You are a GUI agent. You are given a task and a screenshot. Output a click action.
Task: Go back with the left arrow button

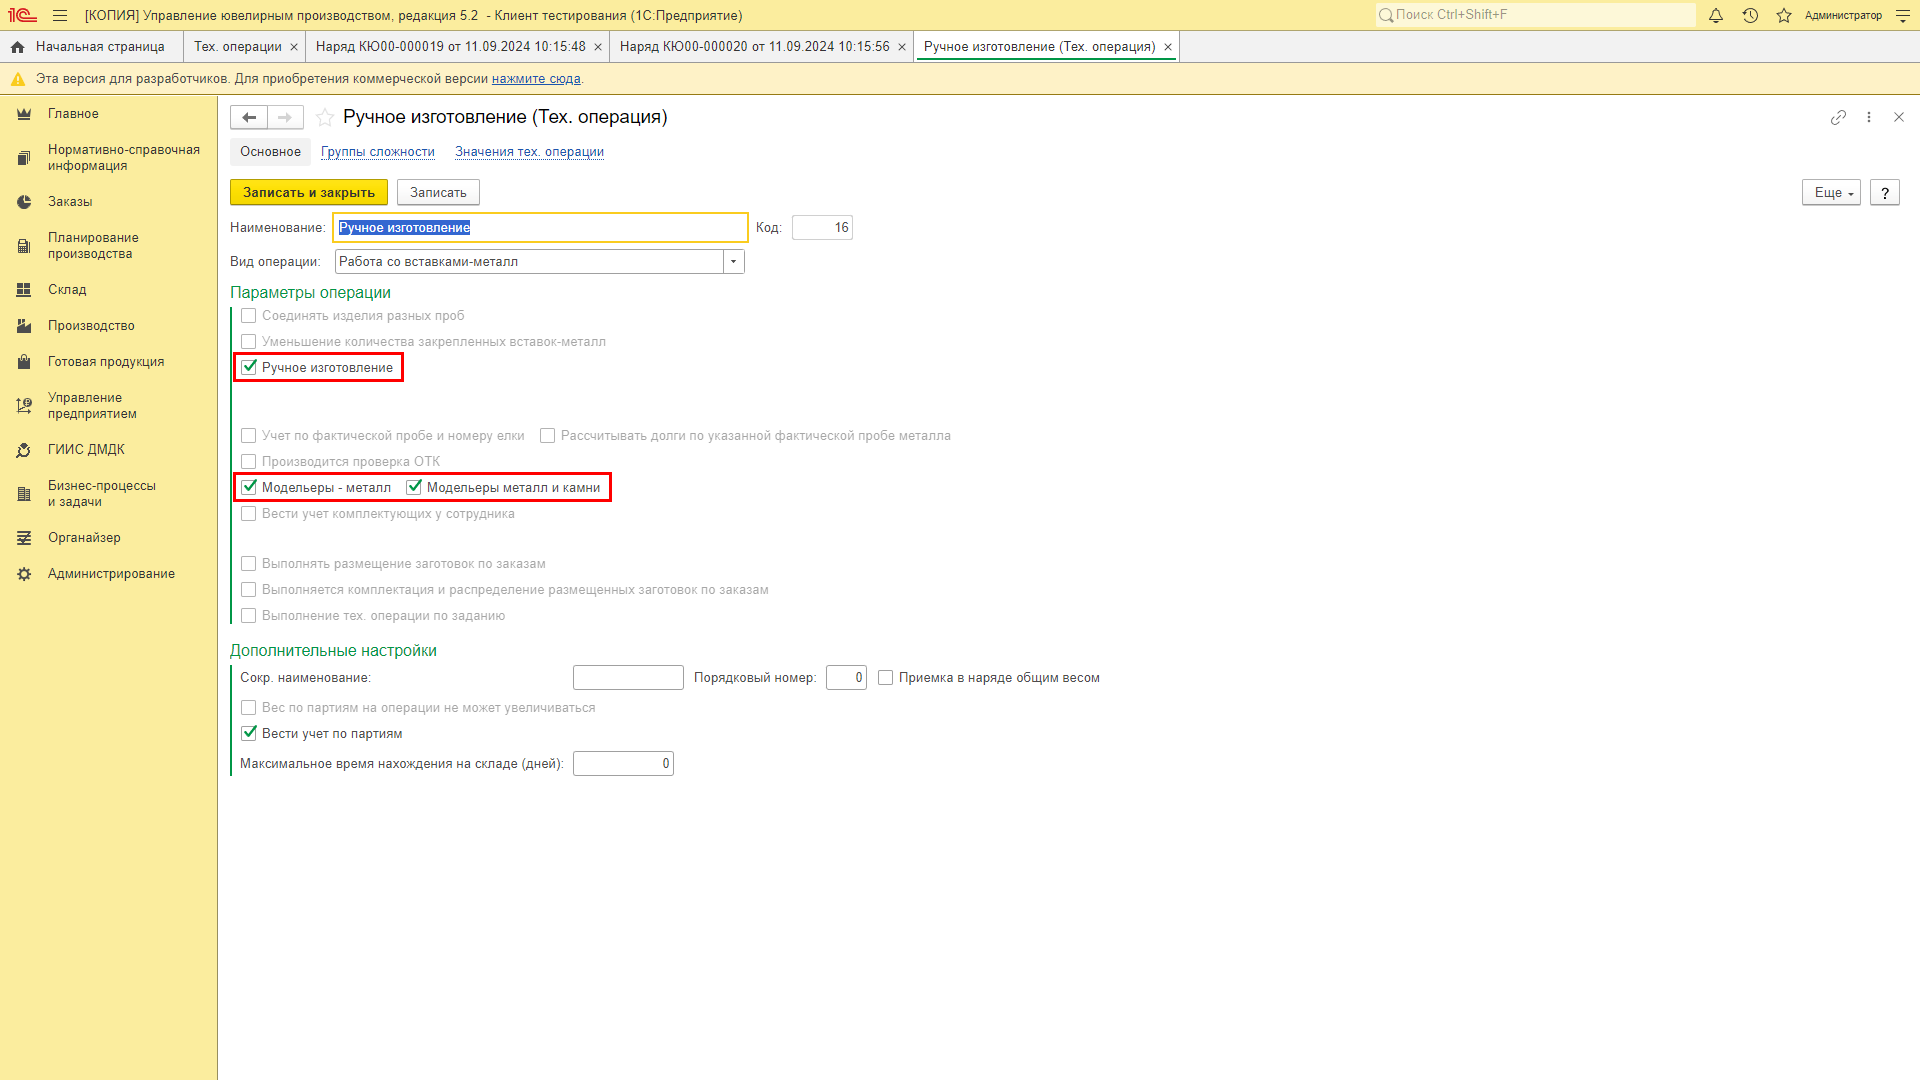(x=249, y=117)
